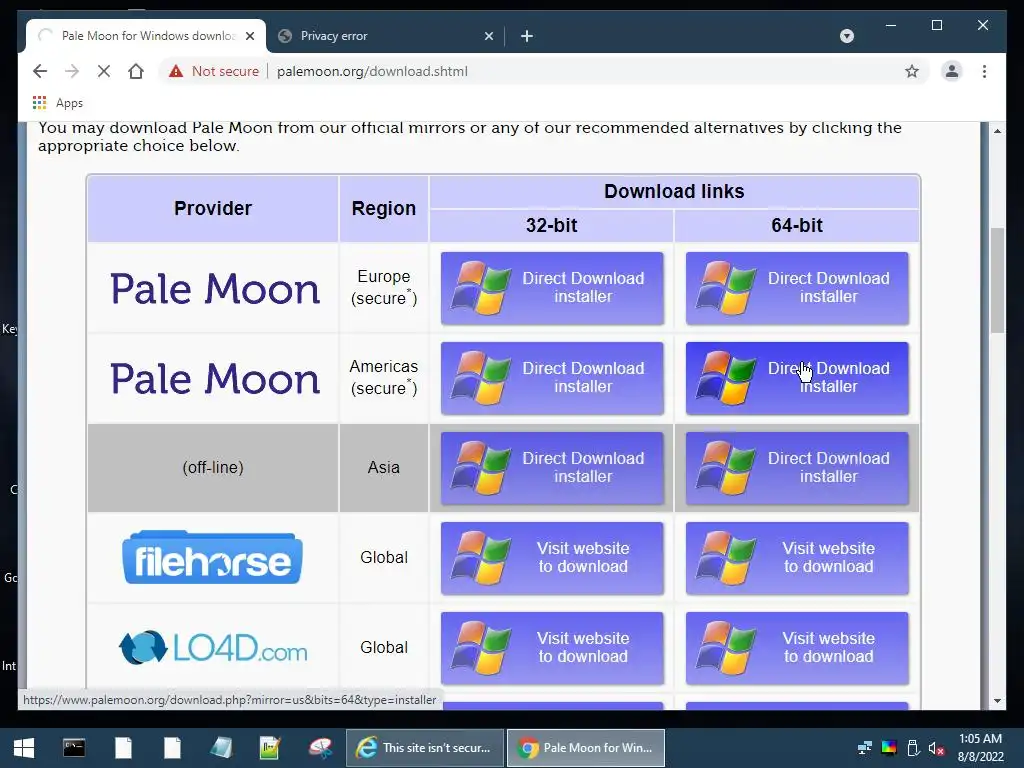Click the network tray icon
Screen dimensions: 1024x768
point(865,748)
